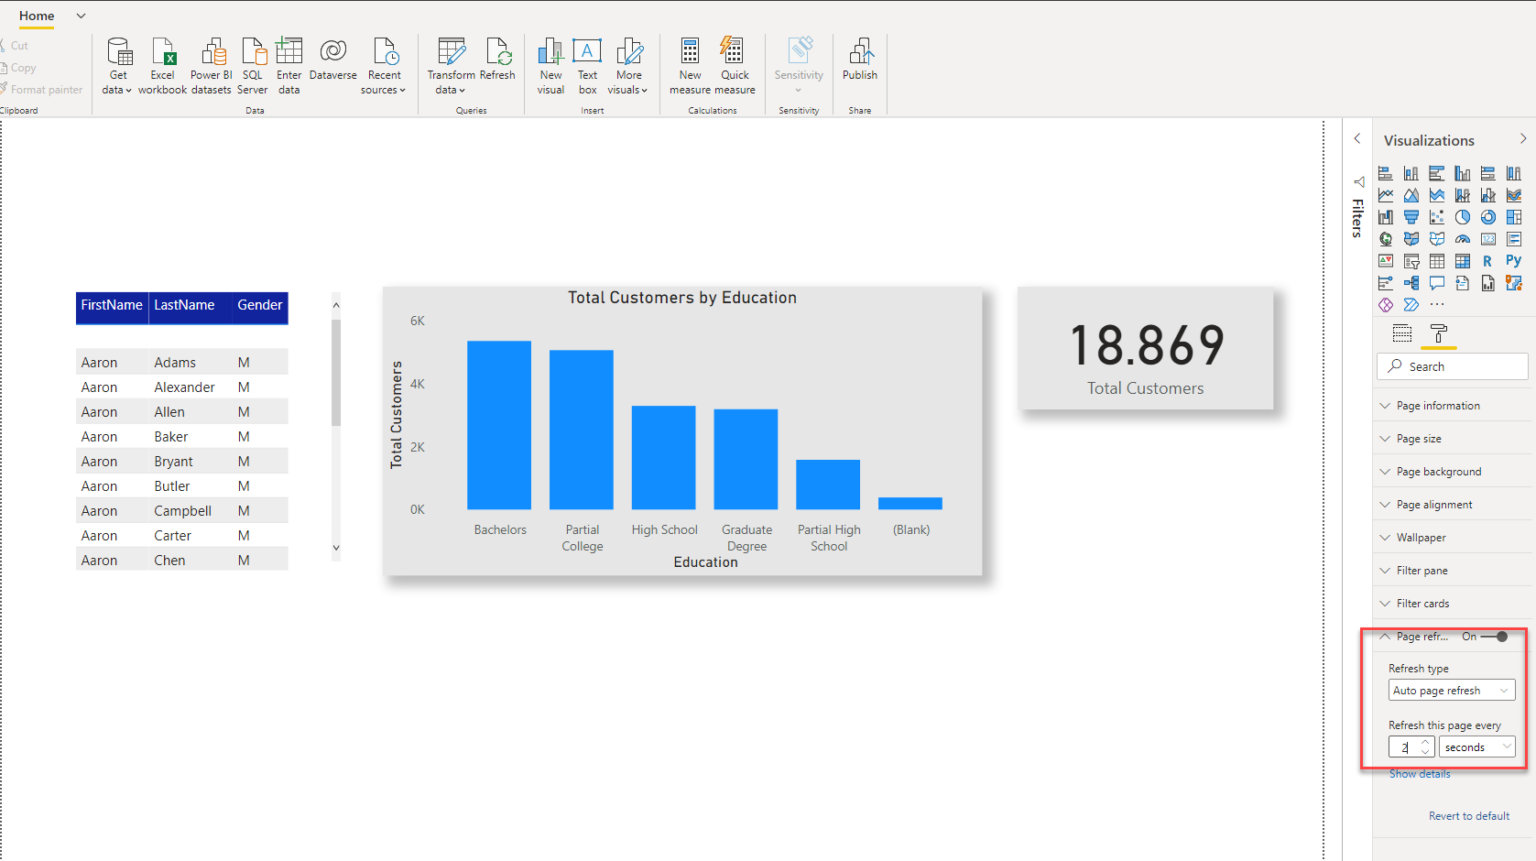Click the Show details link
This screenshot has width=1536, height=861.
[x=1419, y=773]
